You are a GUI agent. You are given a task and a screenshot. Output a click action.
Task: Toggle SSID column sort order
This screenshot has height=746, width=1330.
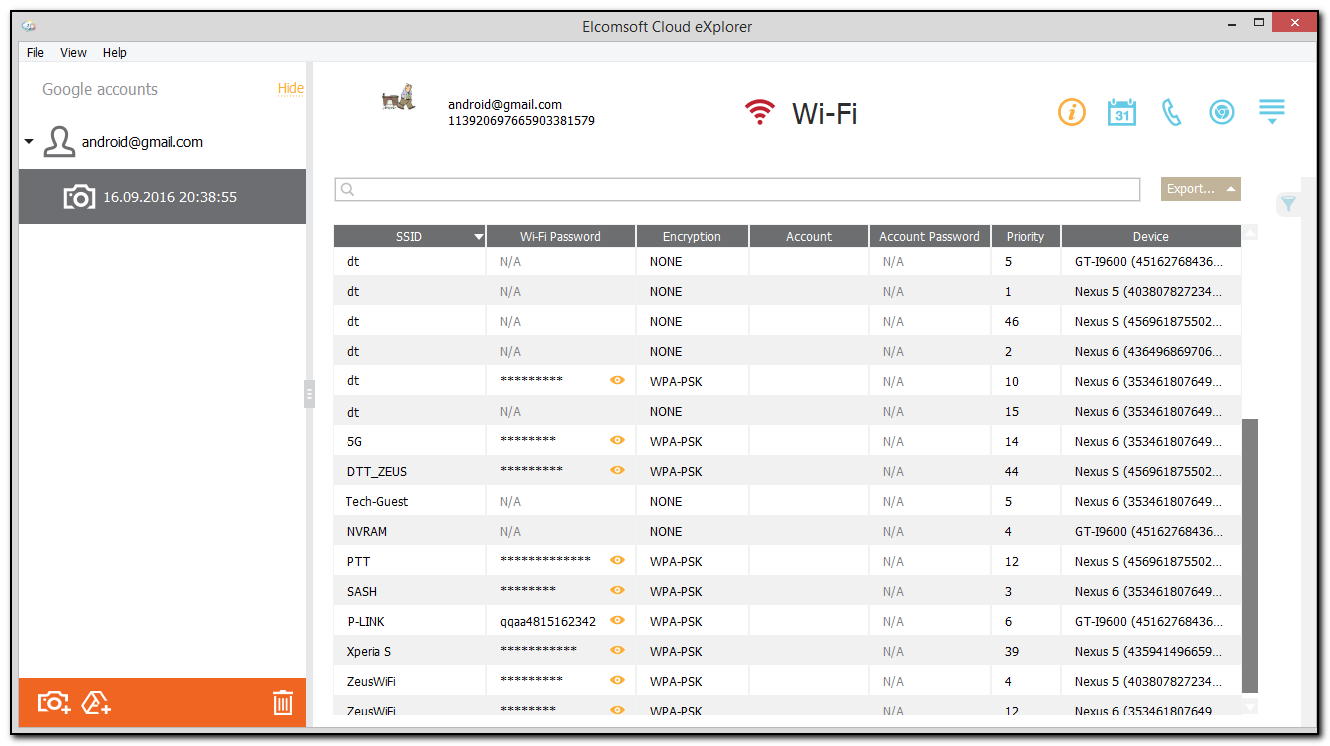coord(478,236)
